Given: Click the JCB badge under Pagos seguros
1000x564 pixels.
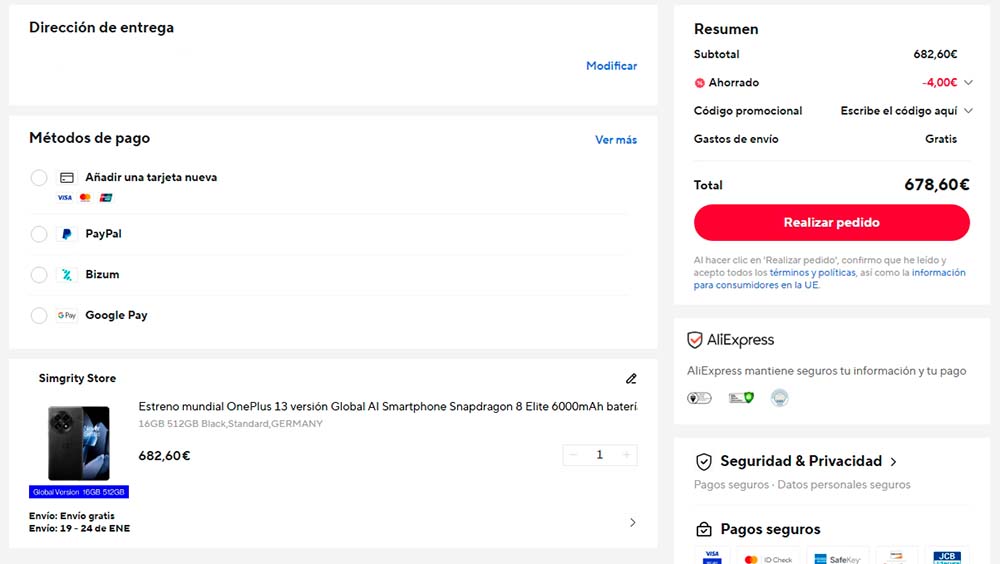Looking at the screenshot, I should 946,556.
